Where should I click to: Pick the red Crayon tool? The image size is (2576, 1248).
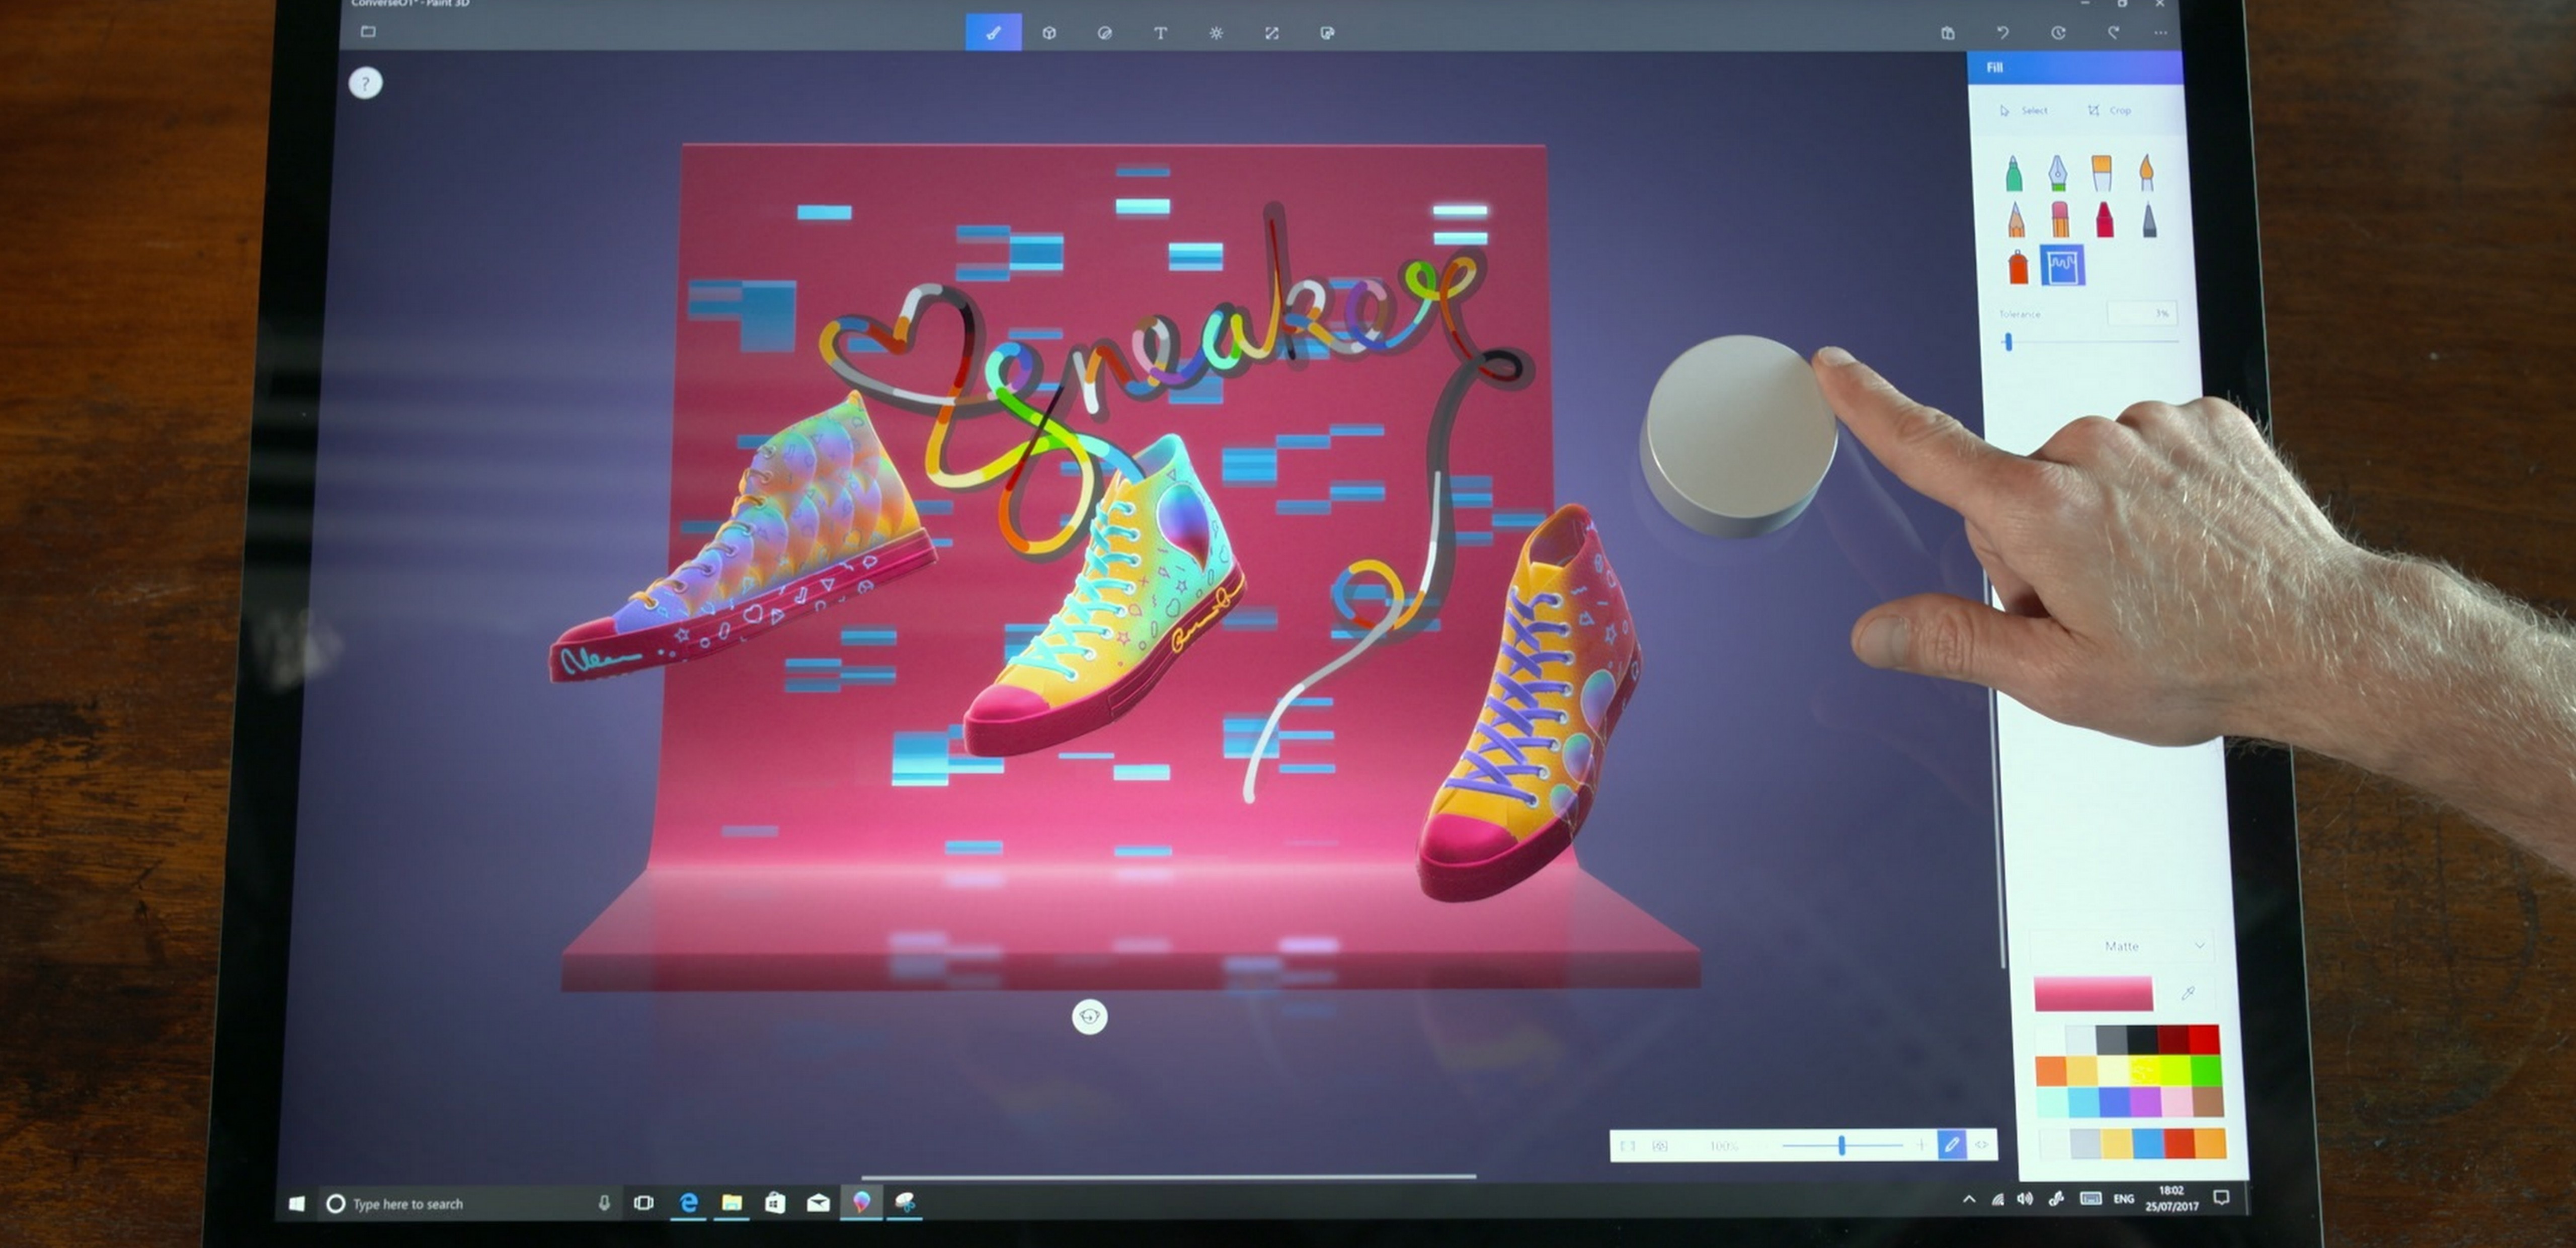tap(2105, 219)
